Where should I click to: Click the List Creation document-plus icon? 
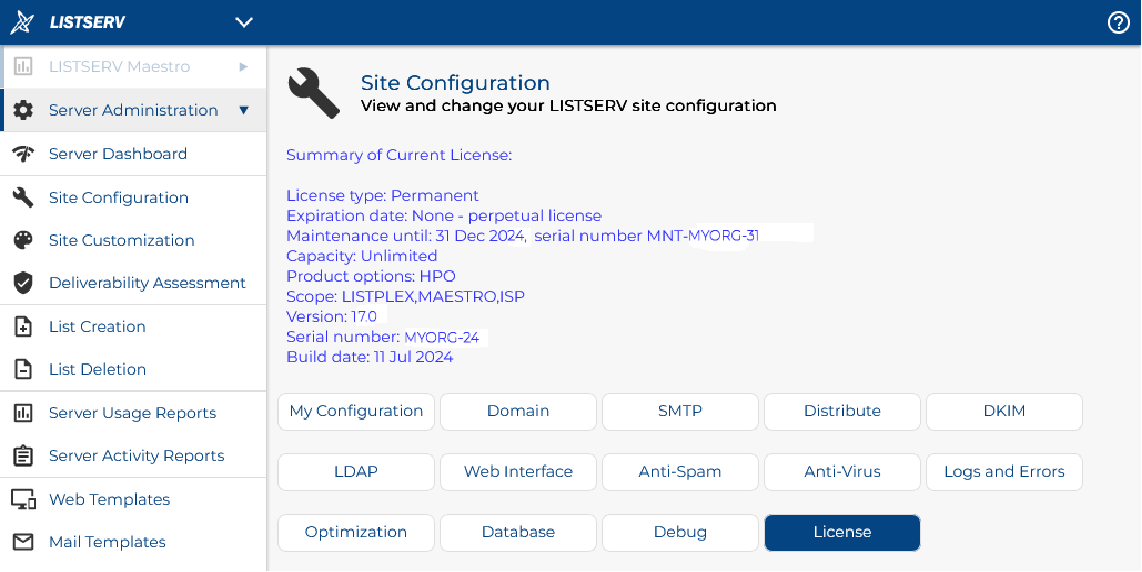point(23,326)
